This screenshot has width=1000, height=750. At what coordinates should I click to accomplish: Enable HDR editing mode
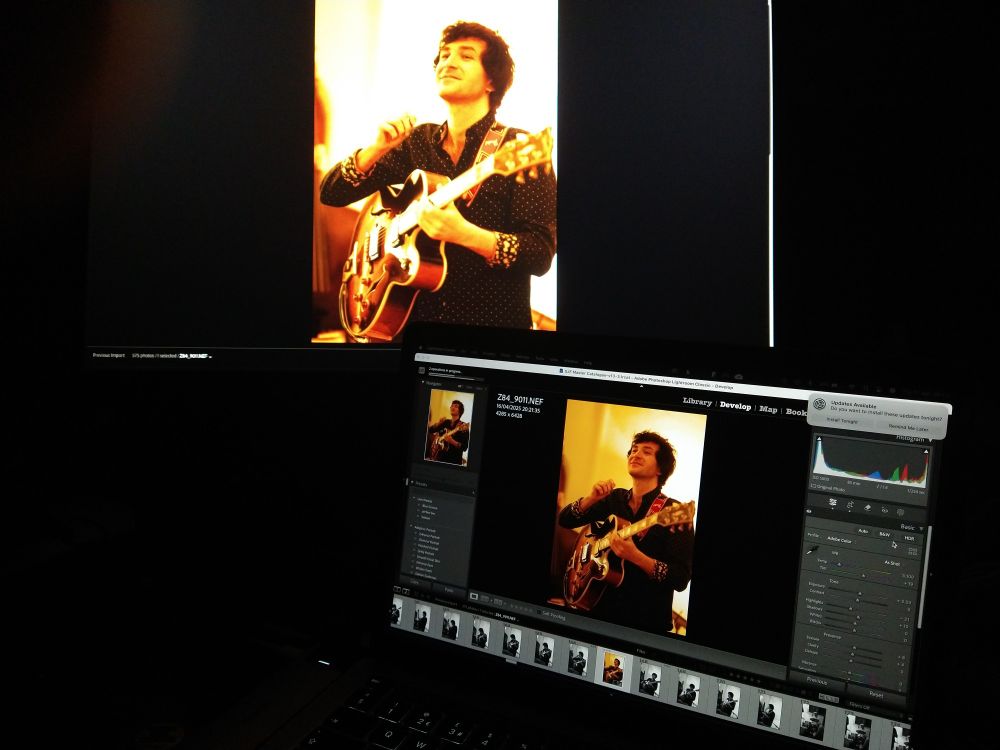(x=909, y=538)
